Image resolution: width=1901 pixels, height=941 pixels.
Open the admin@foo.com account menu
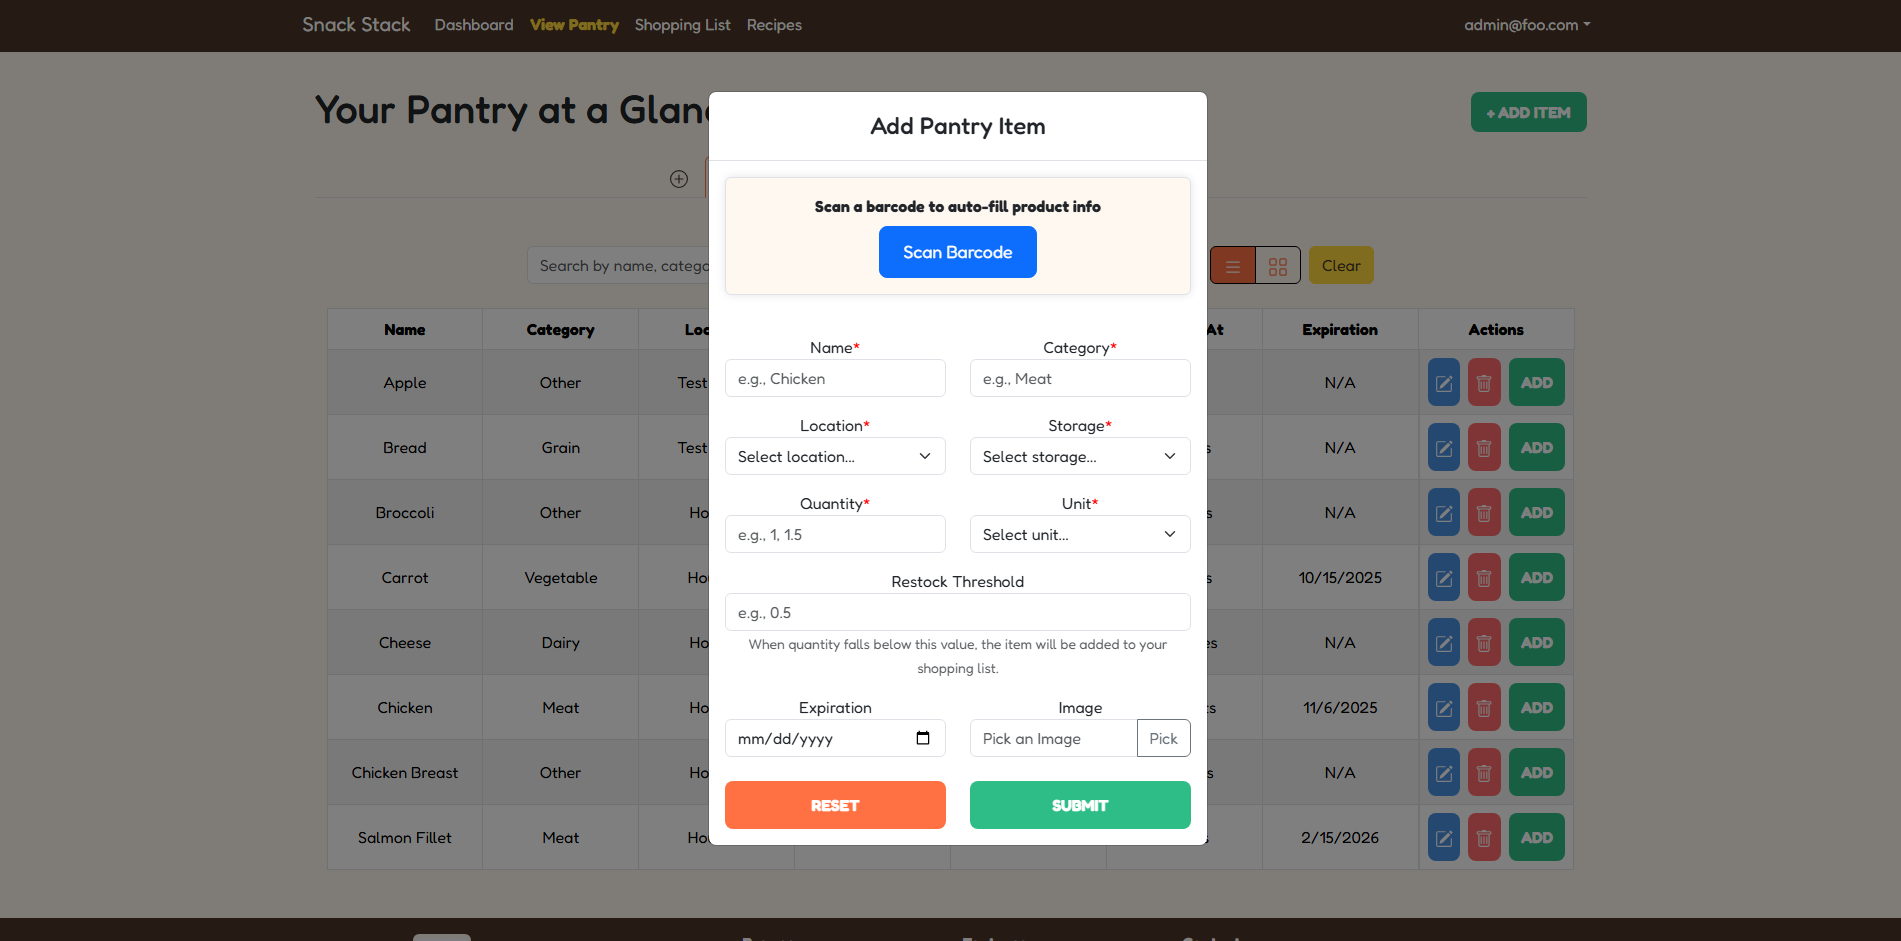pos(1526,25)
